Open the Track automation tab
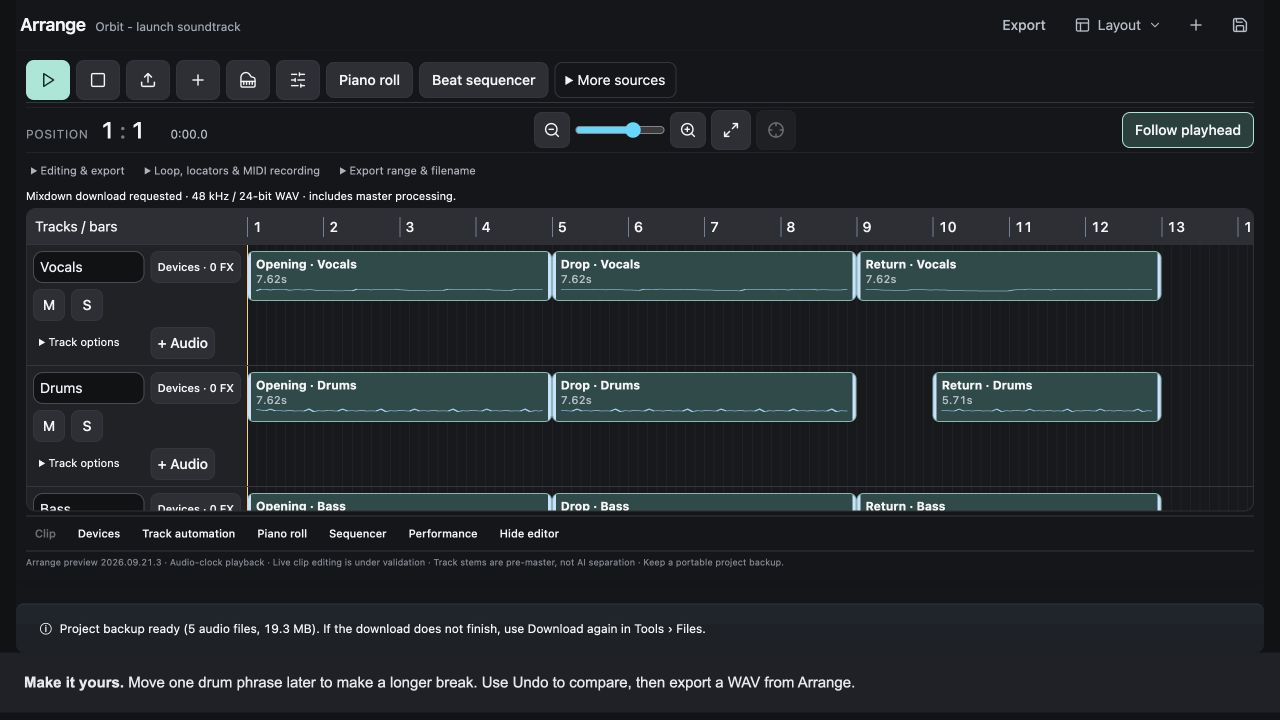The image size is (1280, 720). (189, 534)
